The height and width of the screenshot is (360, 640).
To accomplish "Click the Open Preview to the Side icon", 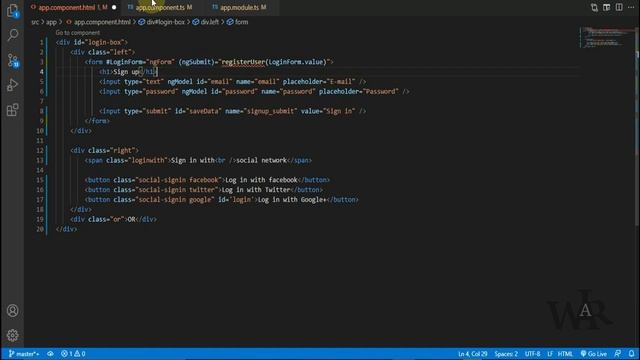I will (x=607, y=7).
